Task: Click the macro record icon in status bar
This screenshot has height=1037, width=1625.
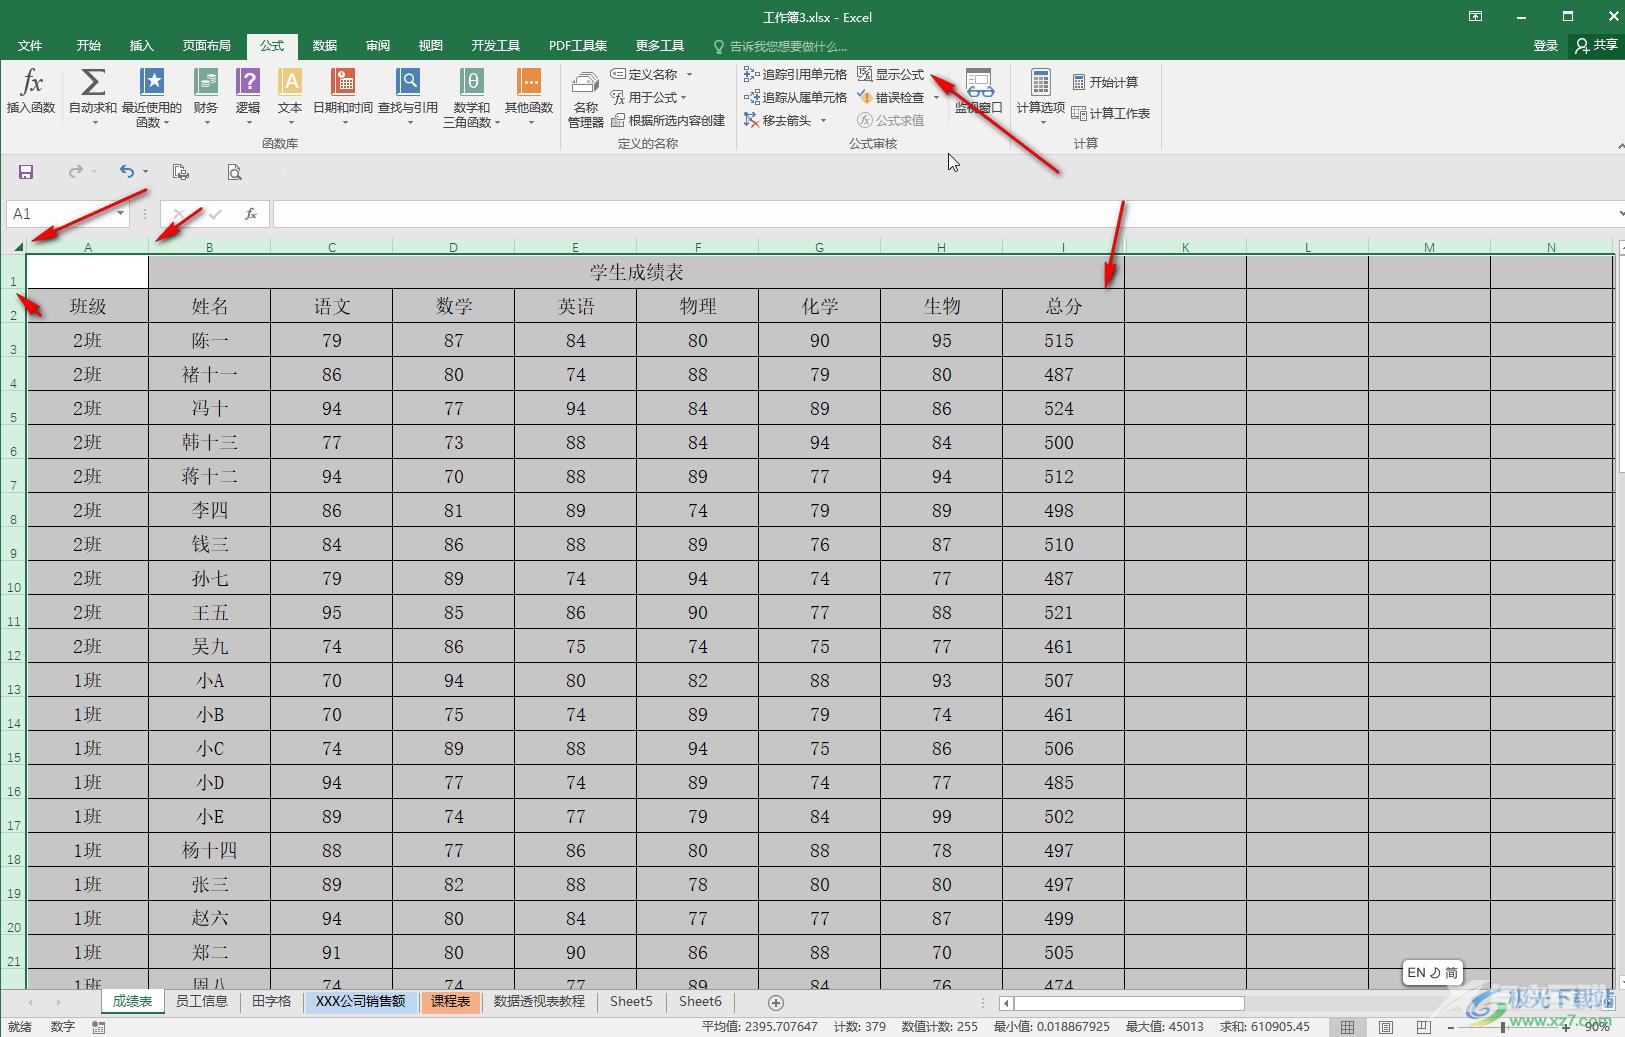Action: [98, 1027]
